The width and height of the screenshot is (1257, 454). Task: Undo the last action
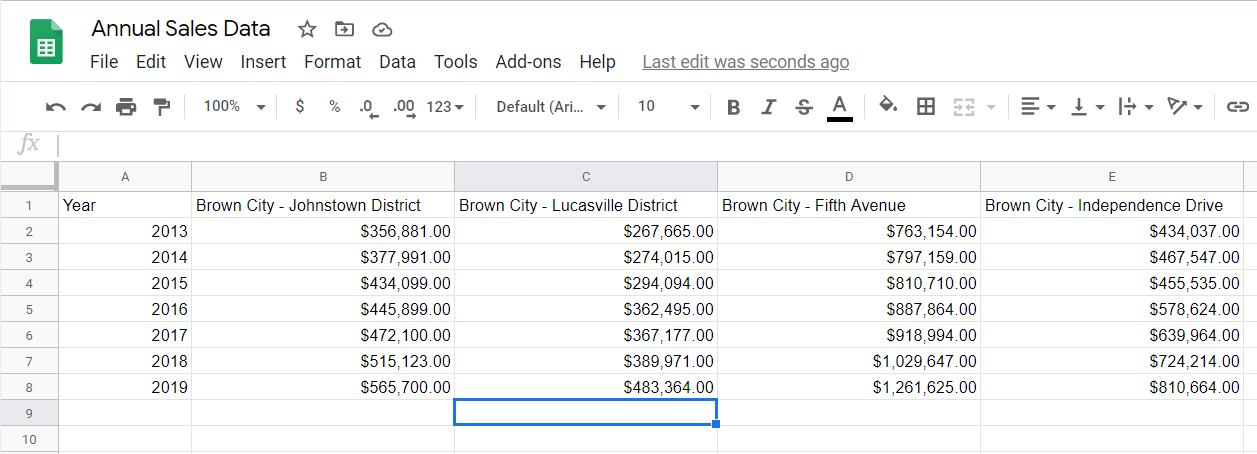coord(57,107)
